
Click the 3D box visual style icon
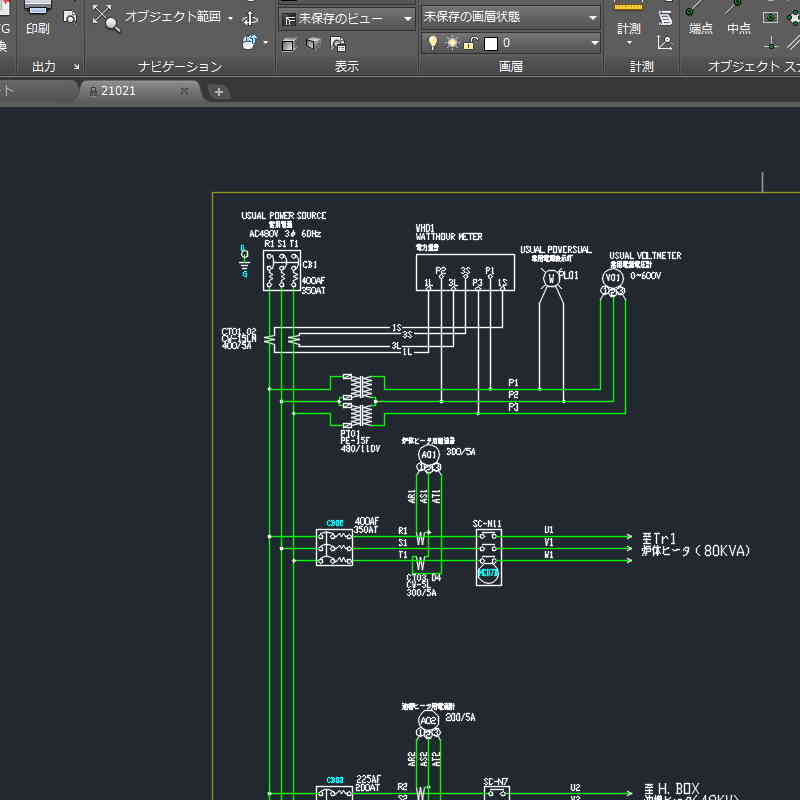[x=313, y=44]
